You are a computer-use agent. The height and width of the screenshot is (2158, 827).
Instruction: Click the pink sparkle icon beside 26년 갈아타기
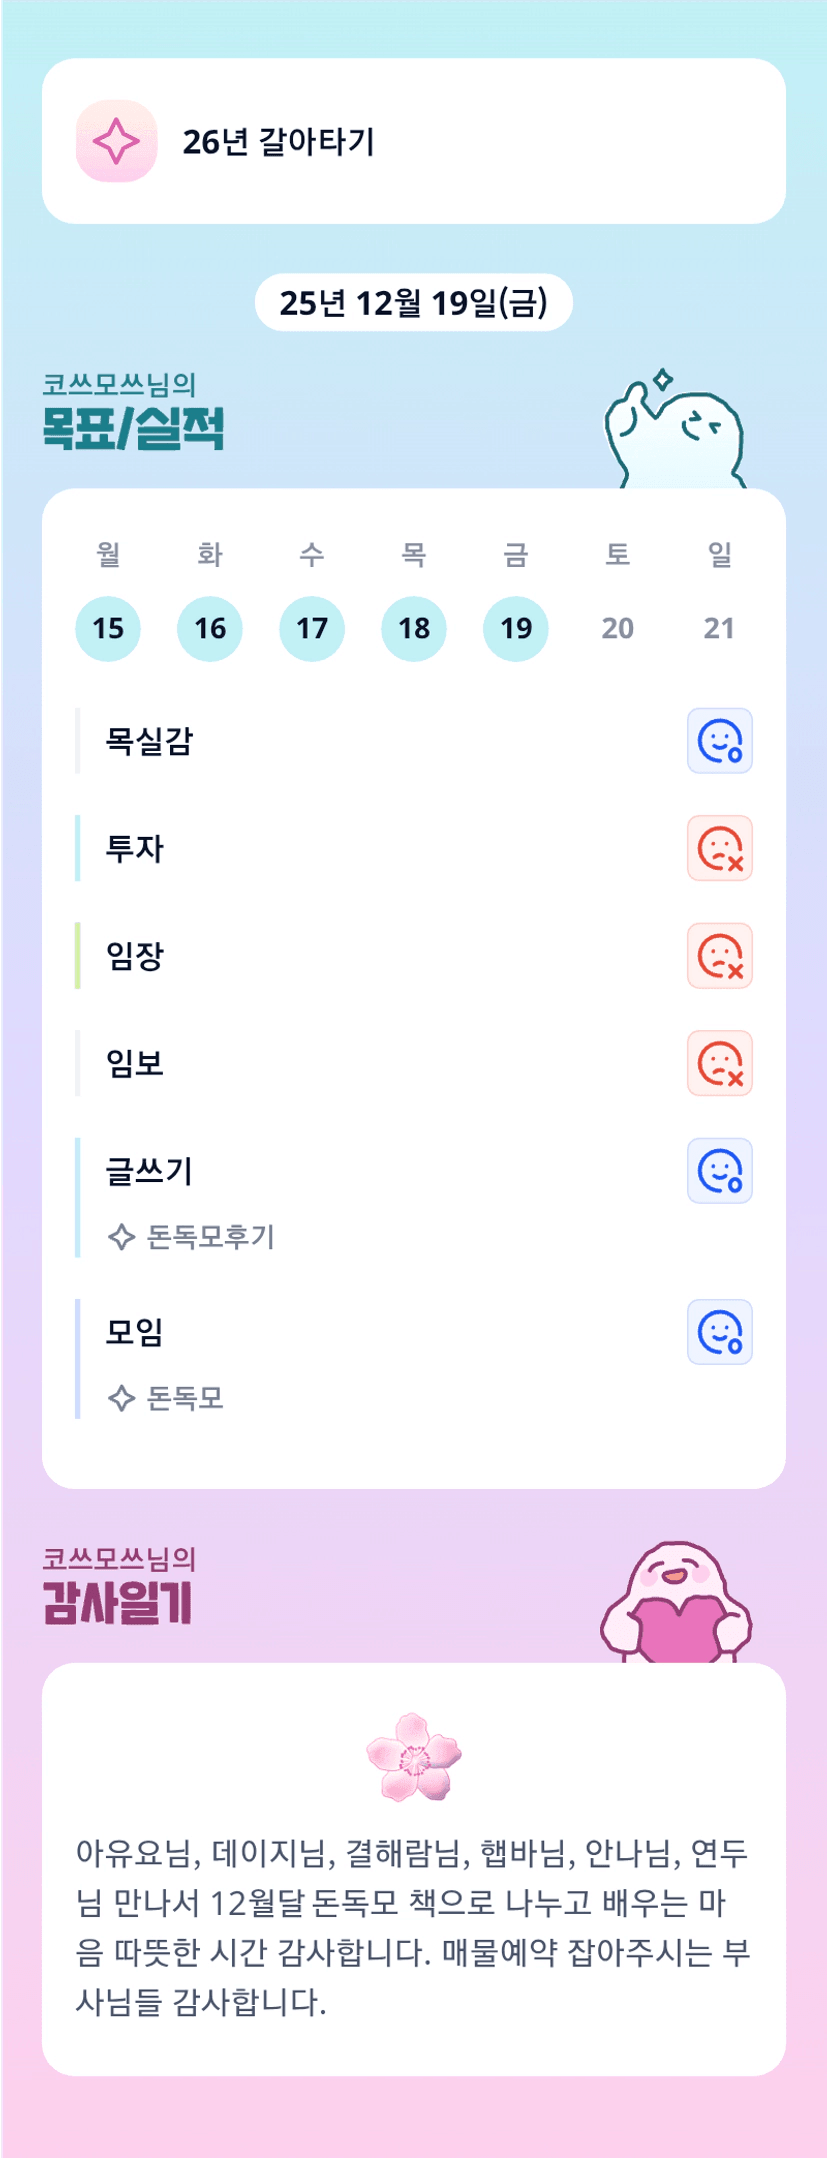click(x=116, y=141)
